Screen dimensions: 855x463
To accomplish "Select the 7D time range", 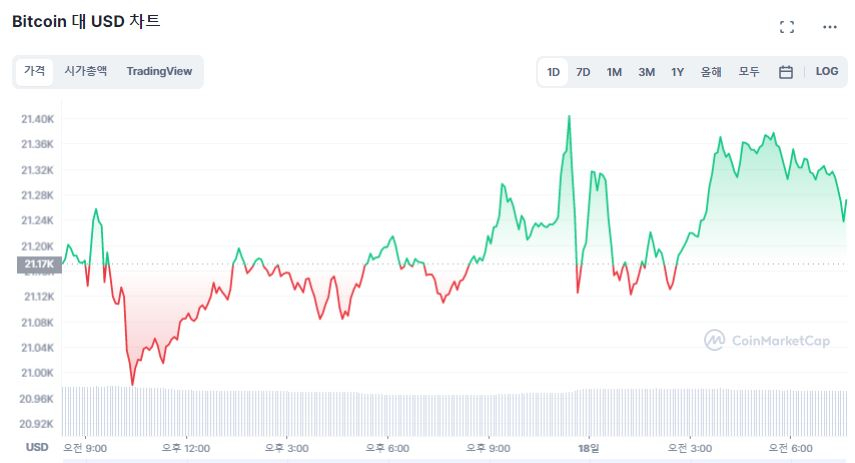I will pyautogui.click(x=583, y=72).
